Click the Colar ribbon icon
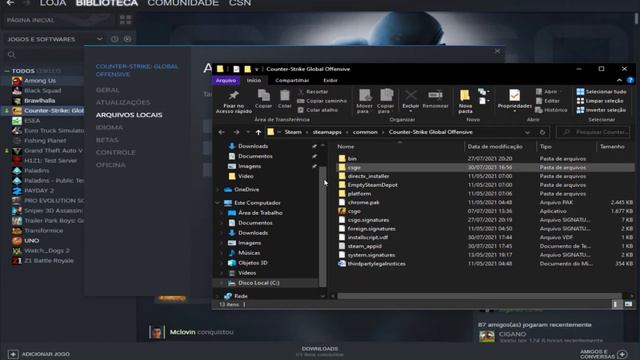Image resolution: width=640 pixels, height=360 pixels. coord(284,96)
